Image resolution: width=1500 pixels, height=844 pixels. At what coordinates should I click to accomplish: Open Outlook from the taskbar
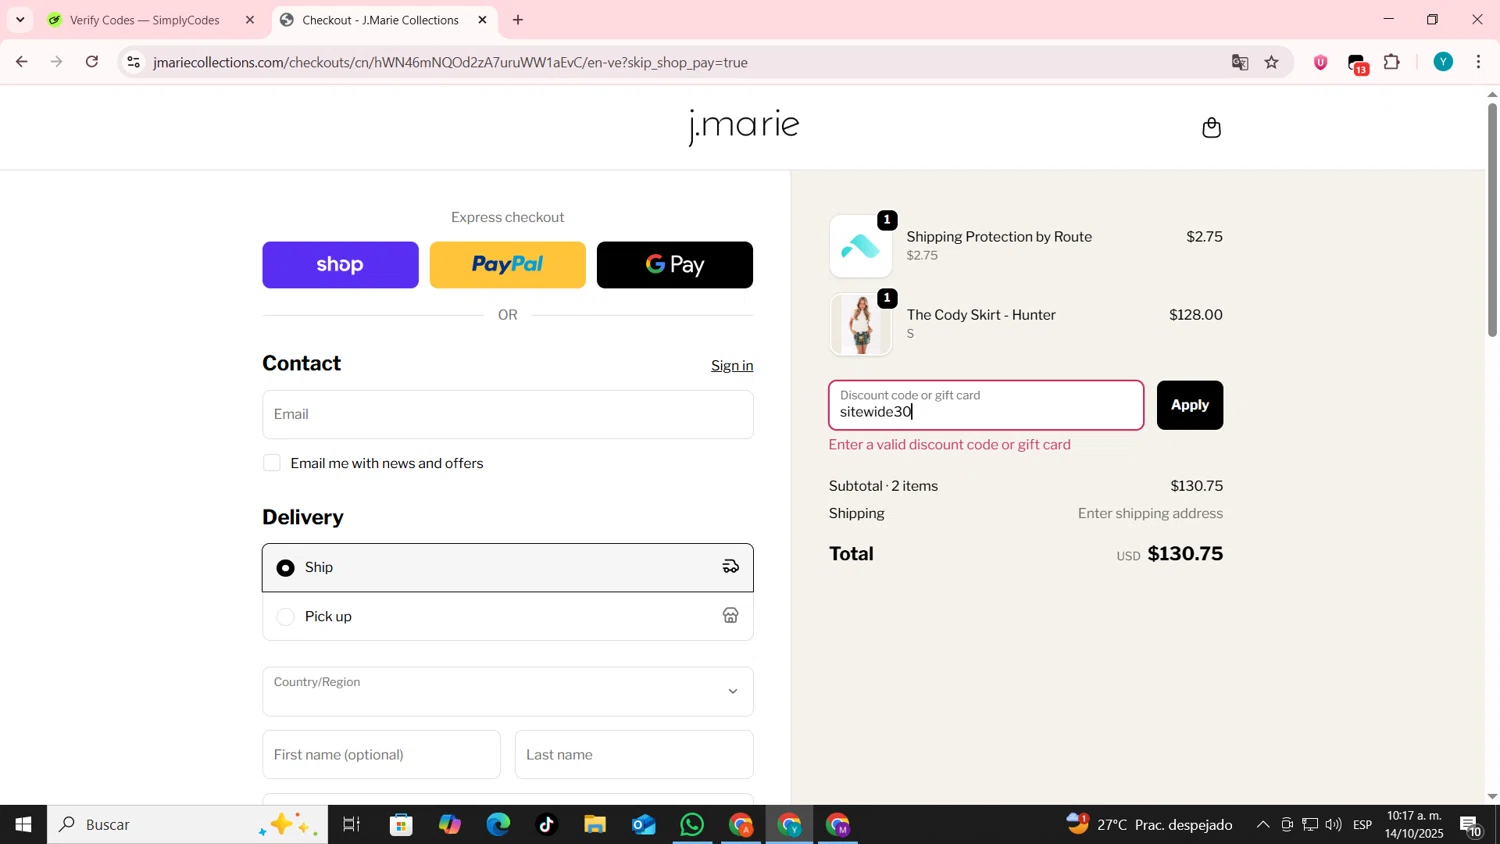coord(644,825)
